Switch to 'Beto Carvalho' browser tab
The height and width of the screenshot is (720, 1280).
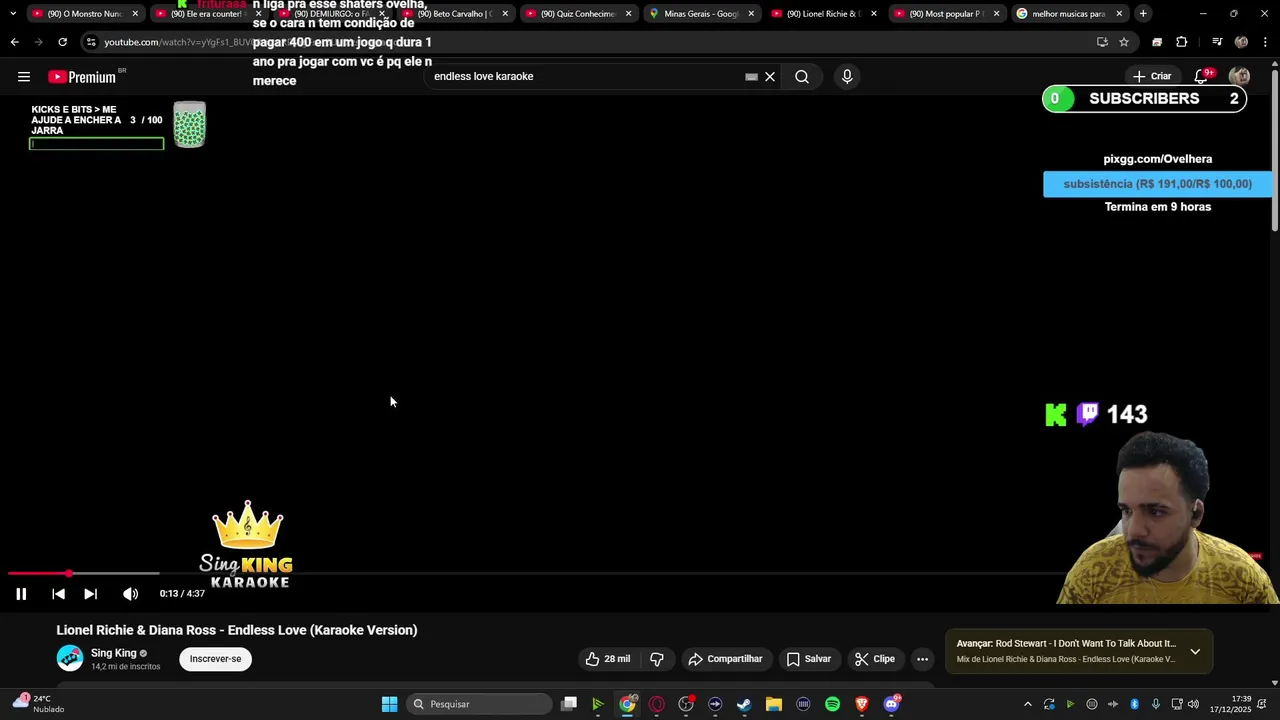455,14
